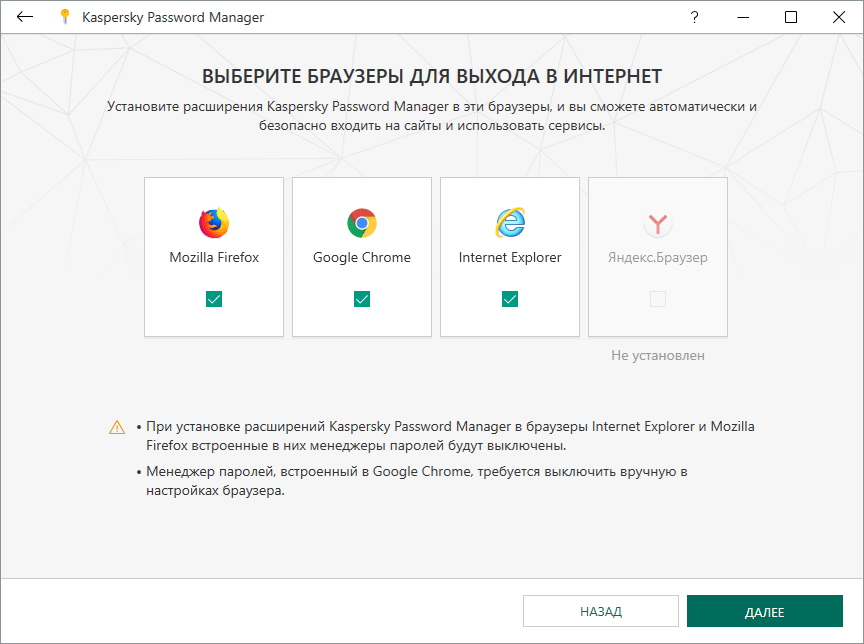Viewport: 864px width, 644px height.
Task: Click the disabled Яндекс.Браузер checkbox
Action: pyautogui.click(x=658, y=299)
